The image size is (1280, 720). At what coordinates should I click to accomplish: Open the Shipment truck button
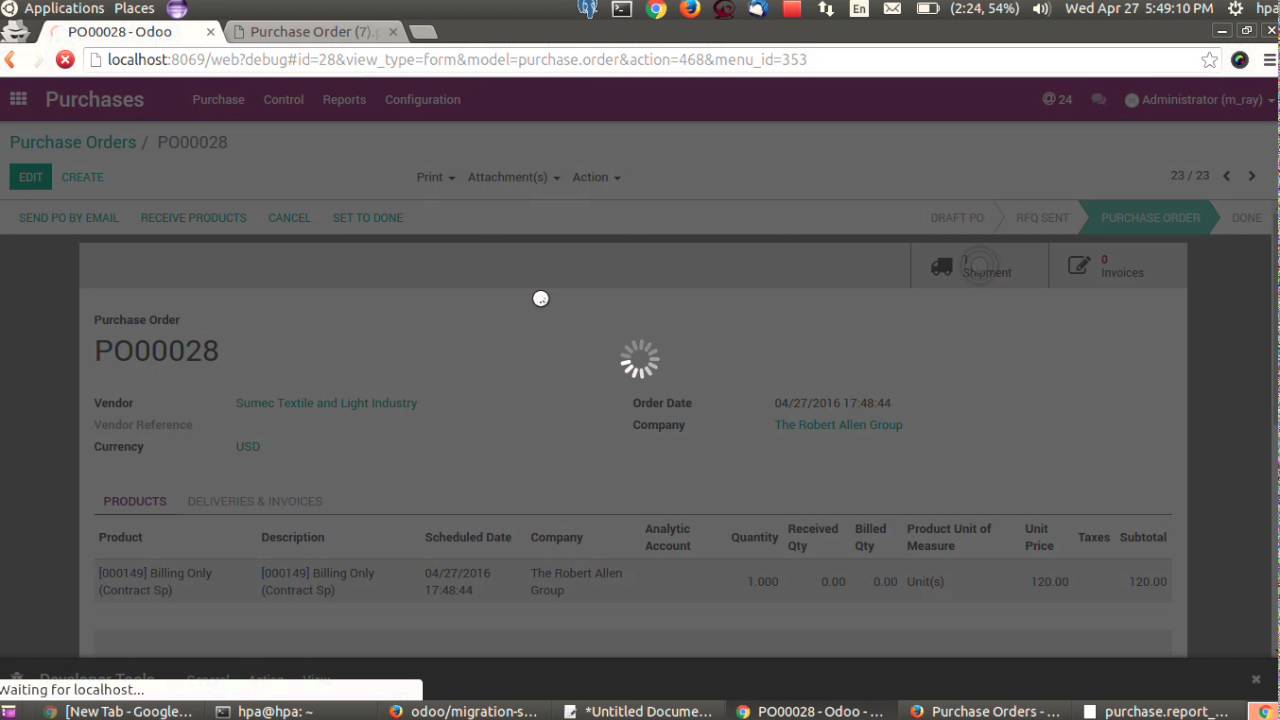coord(979,266)
